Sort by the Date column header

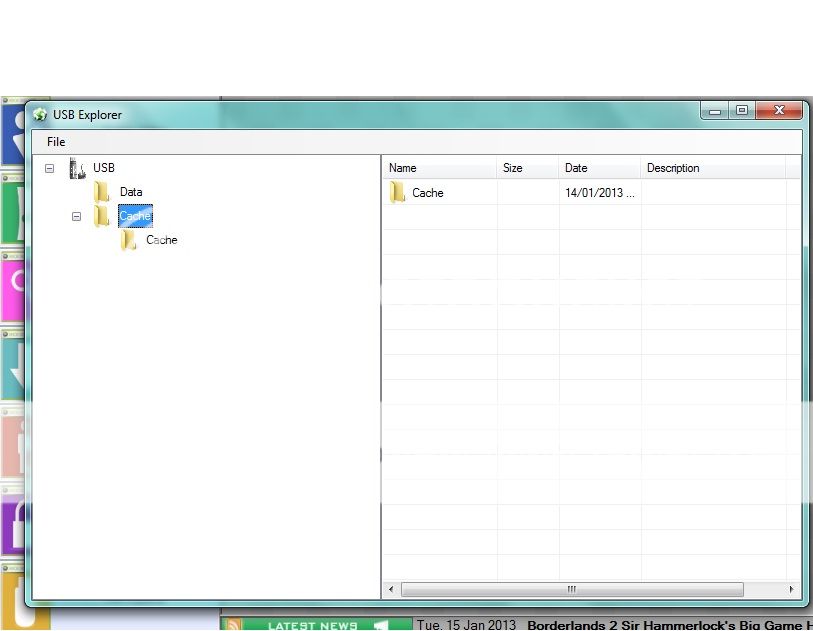(x=599, y=168)
